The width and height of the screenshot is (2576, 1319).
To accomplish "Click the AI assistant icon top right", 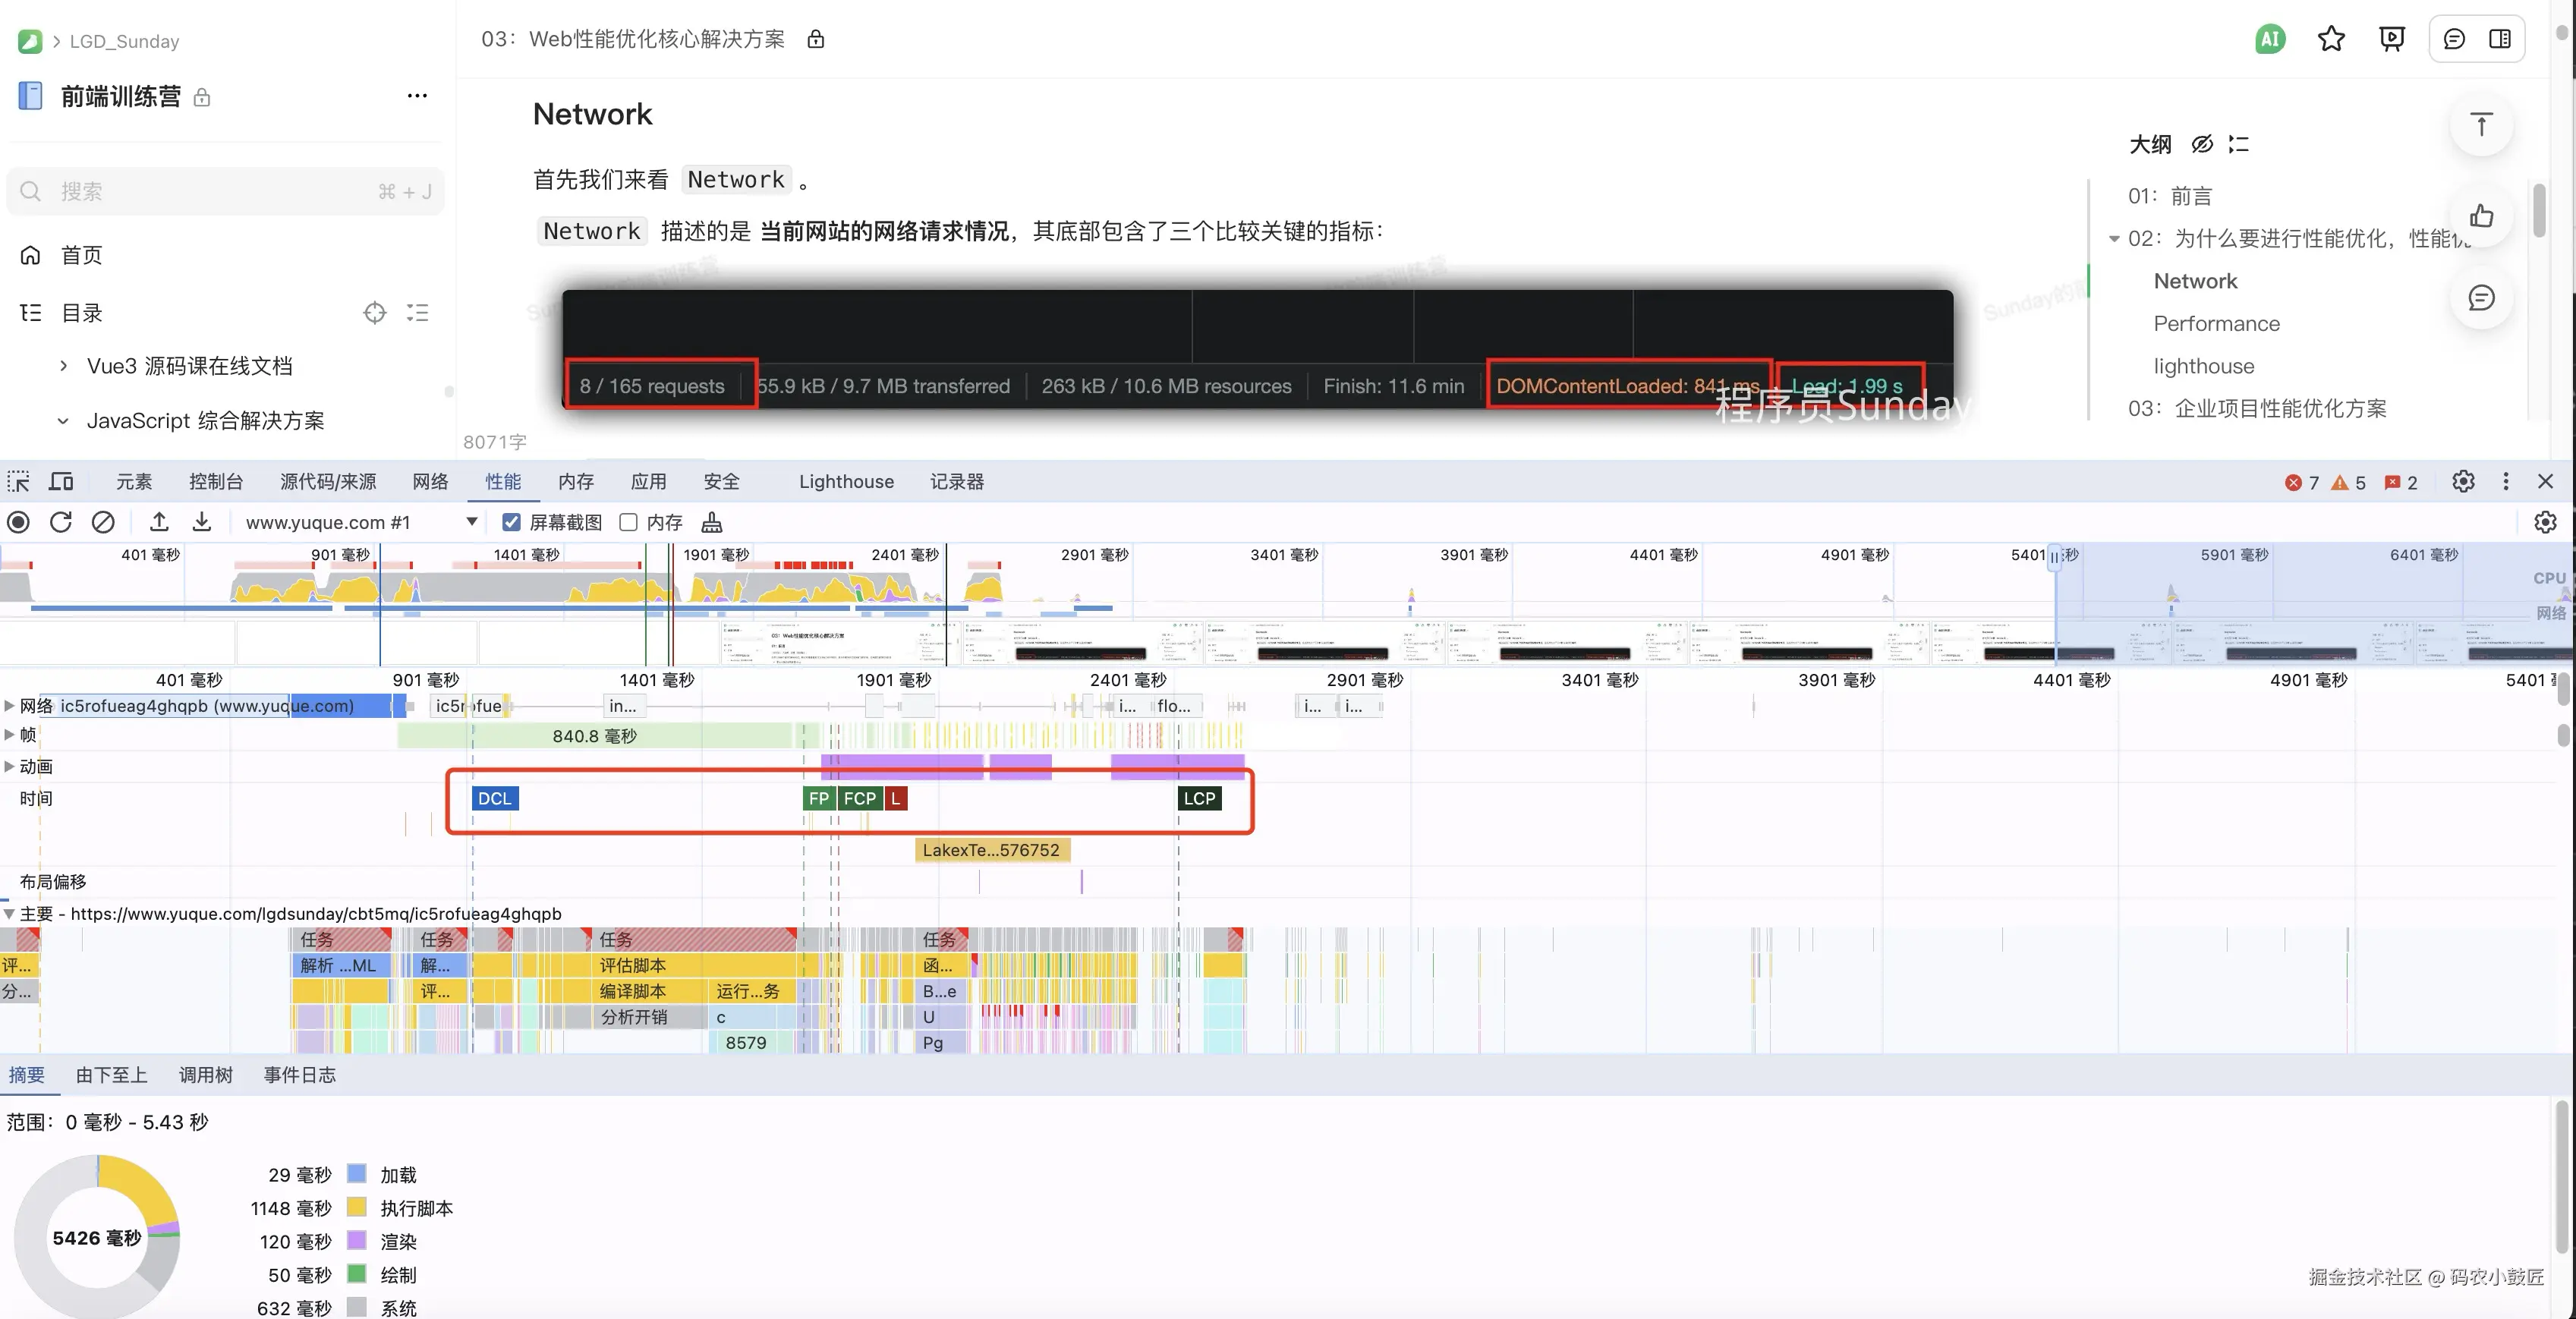I will [2269, 39].
